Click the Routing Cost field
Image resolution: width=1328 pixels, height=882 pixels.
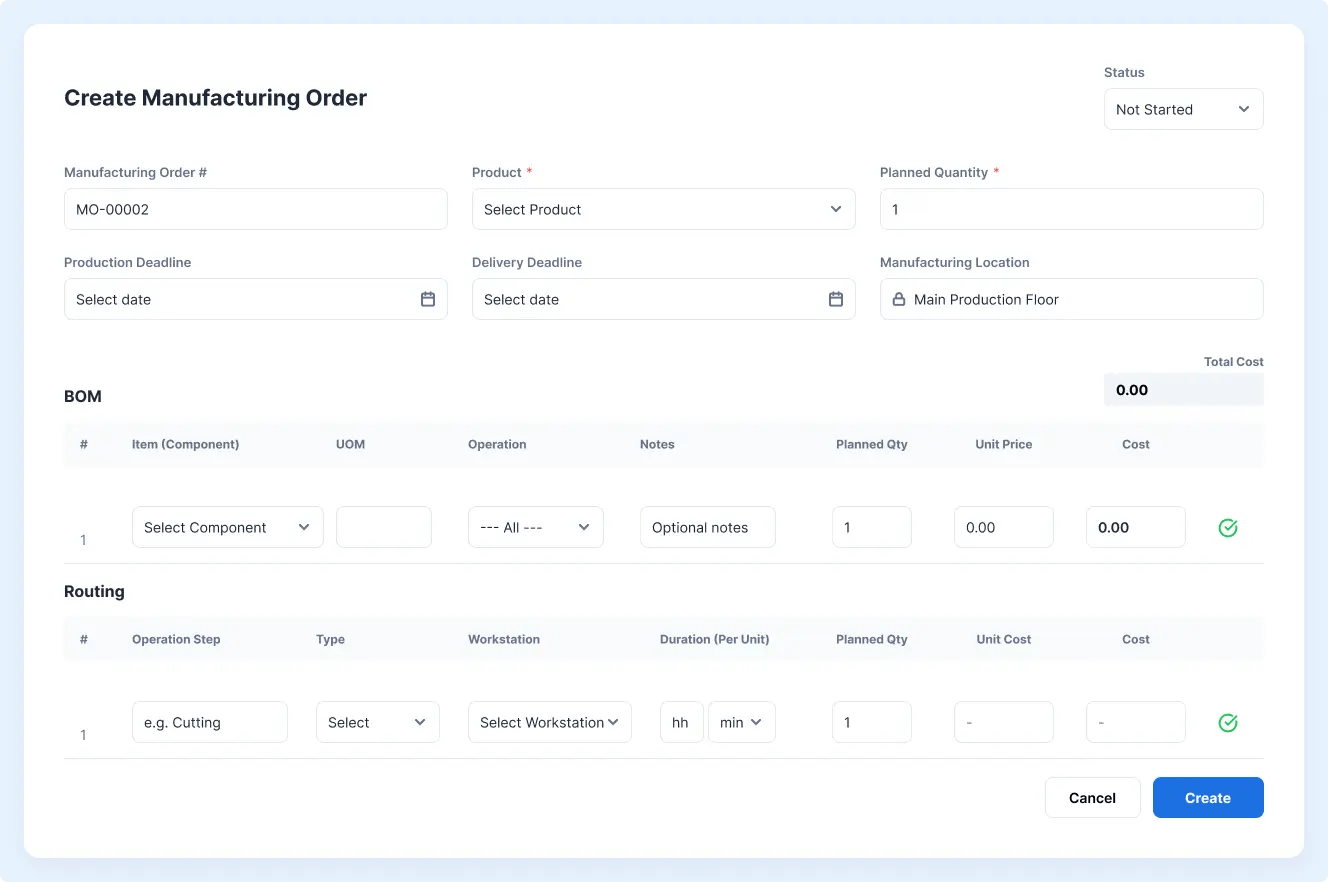coord(1136,722)
